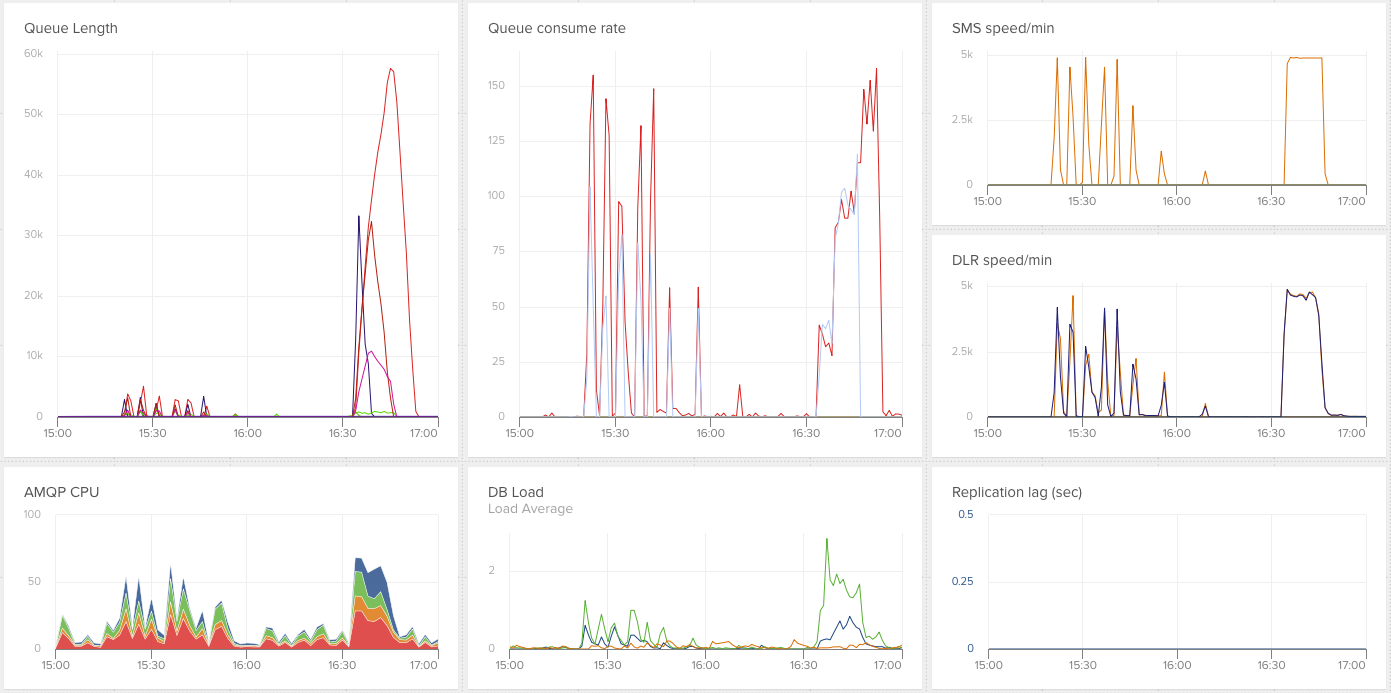Open the Queue consume rate panel title
This screenshot has width=1391, height=693.
[x=557, y=28]
